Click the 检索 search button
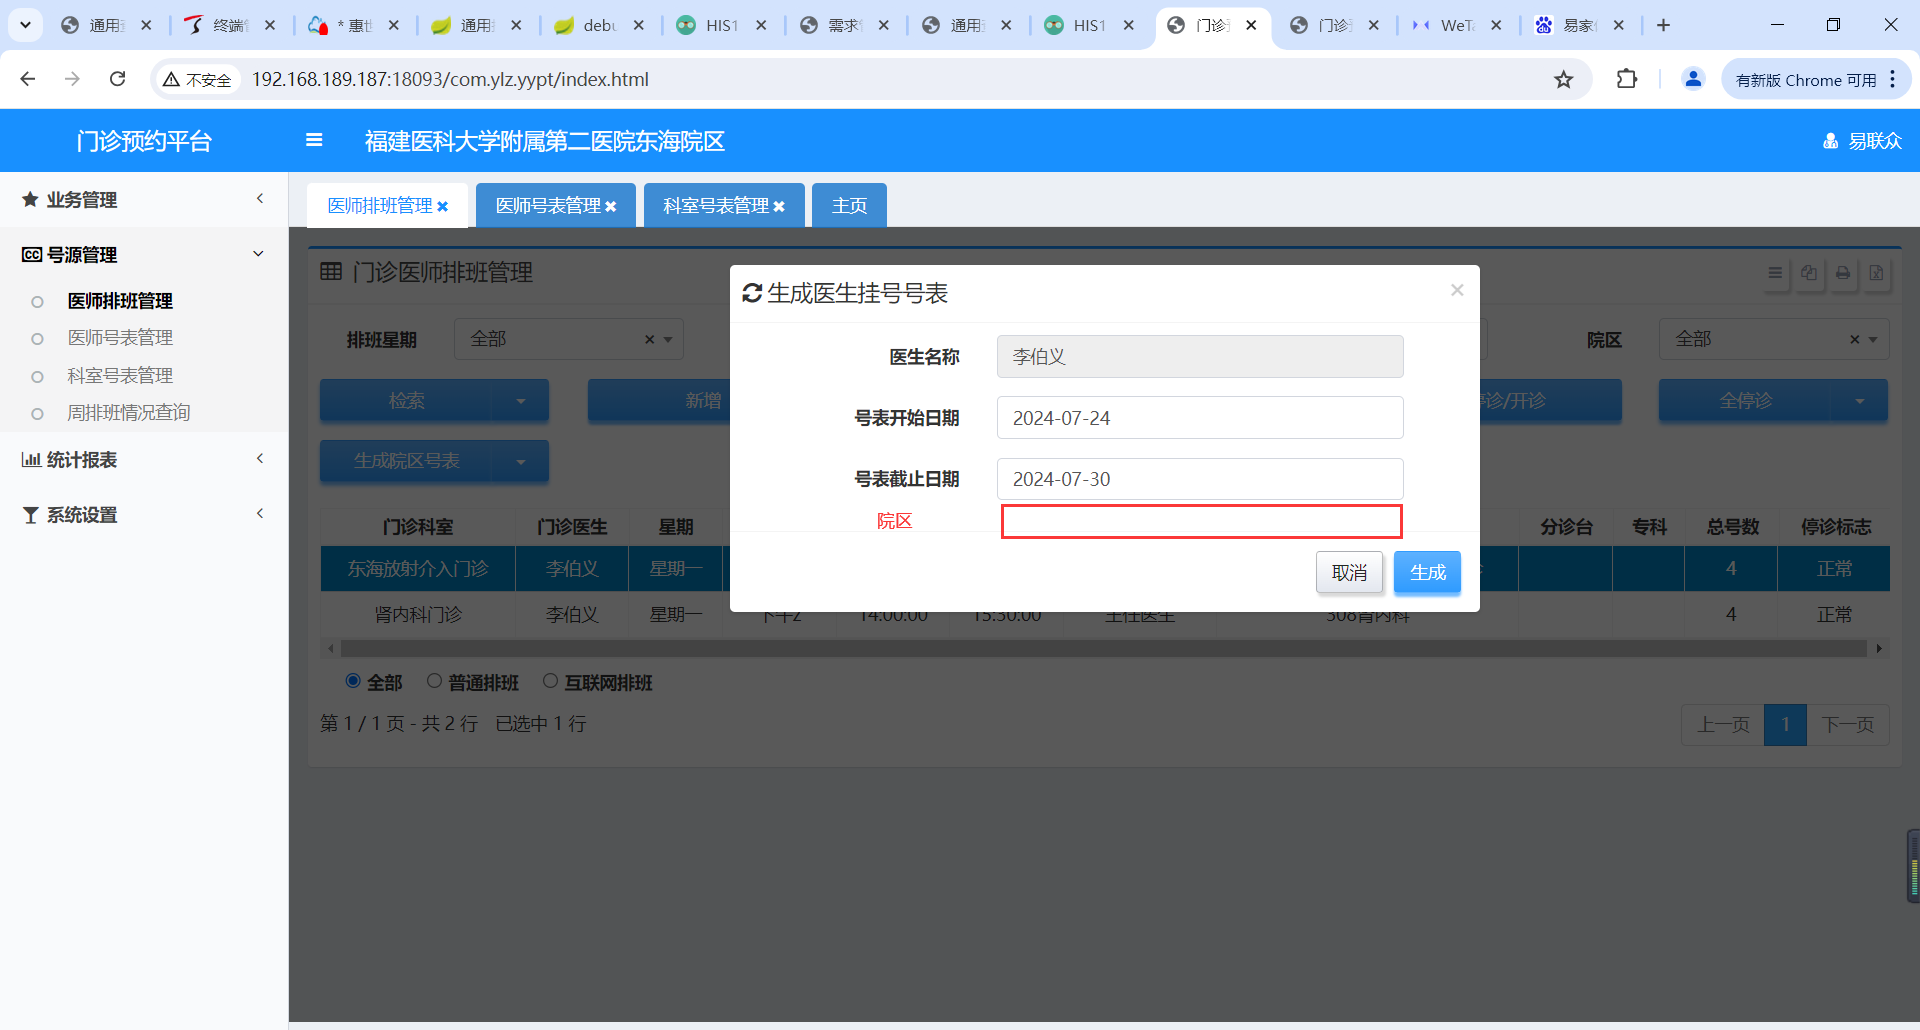This screenshot has width=1920, height=1030. 406,401
